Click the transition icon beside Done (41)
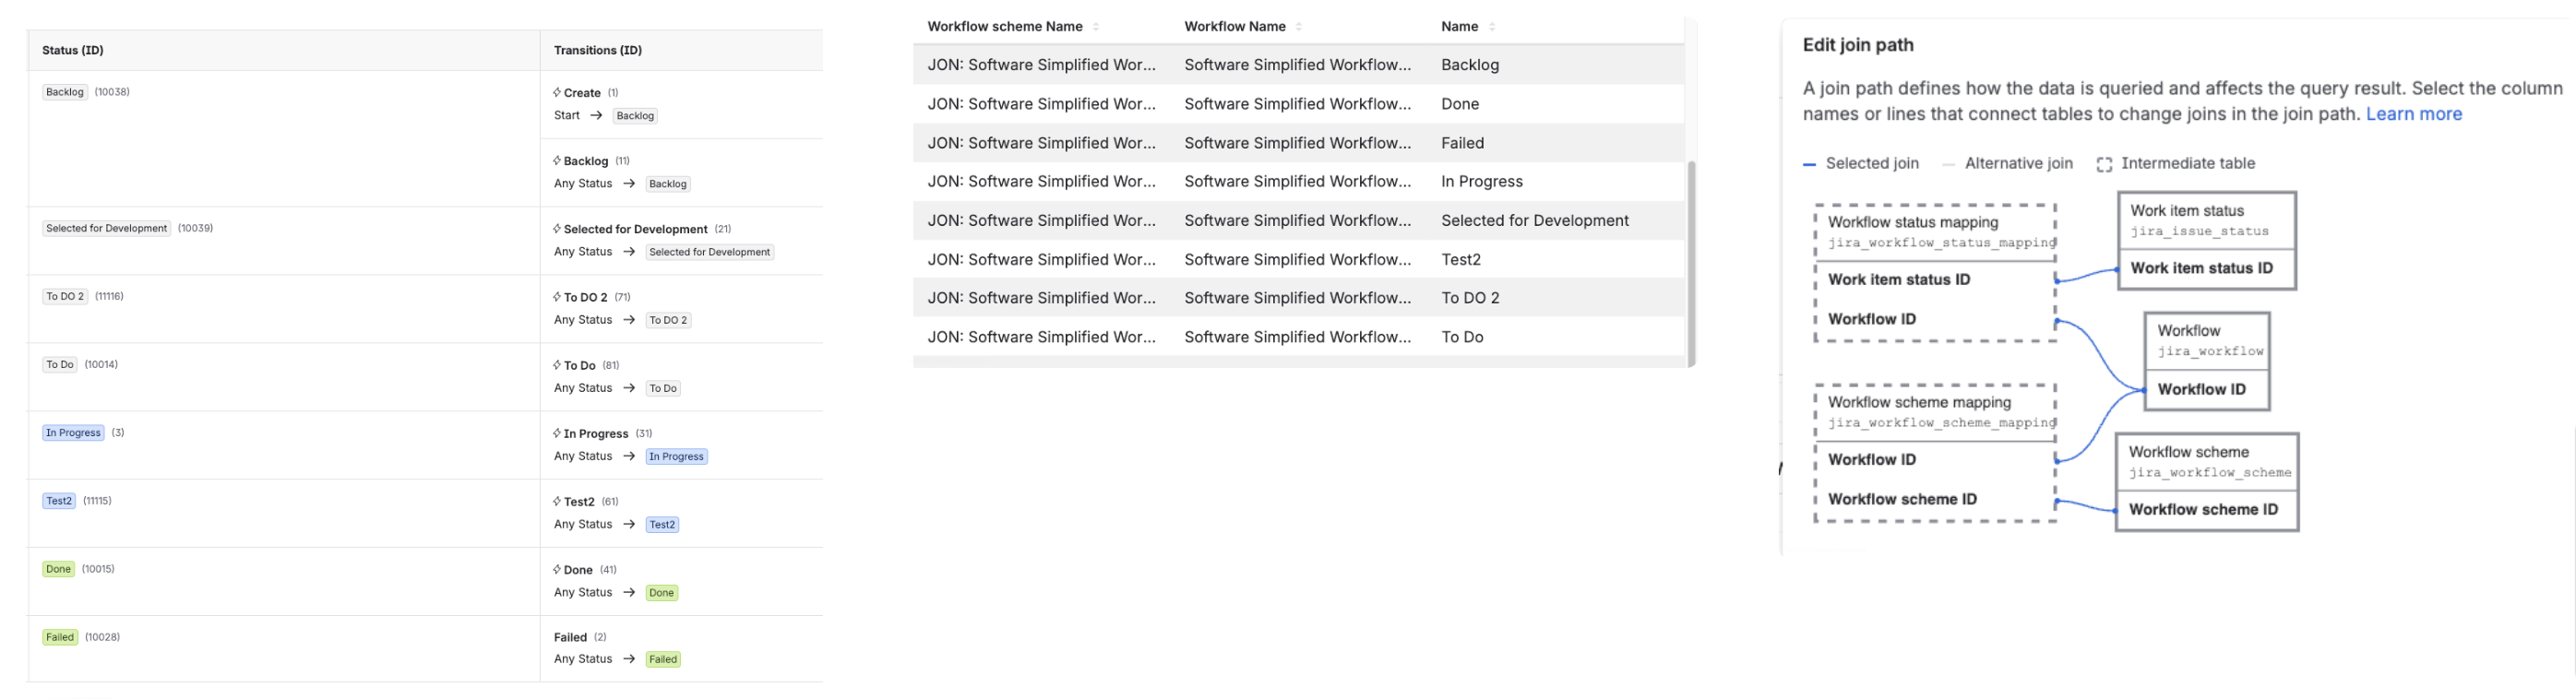The width and height of the screenshot is (2576, 699). [557, 568]
